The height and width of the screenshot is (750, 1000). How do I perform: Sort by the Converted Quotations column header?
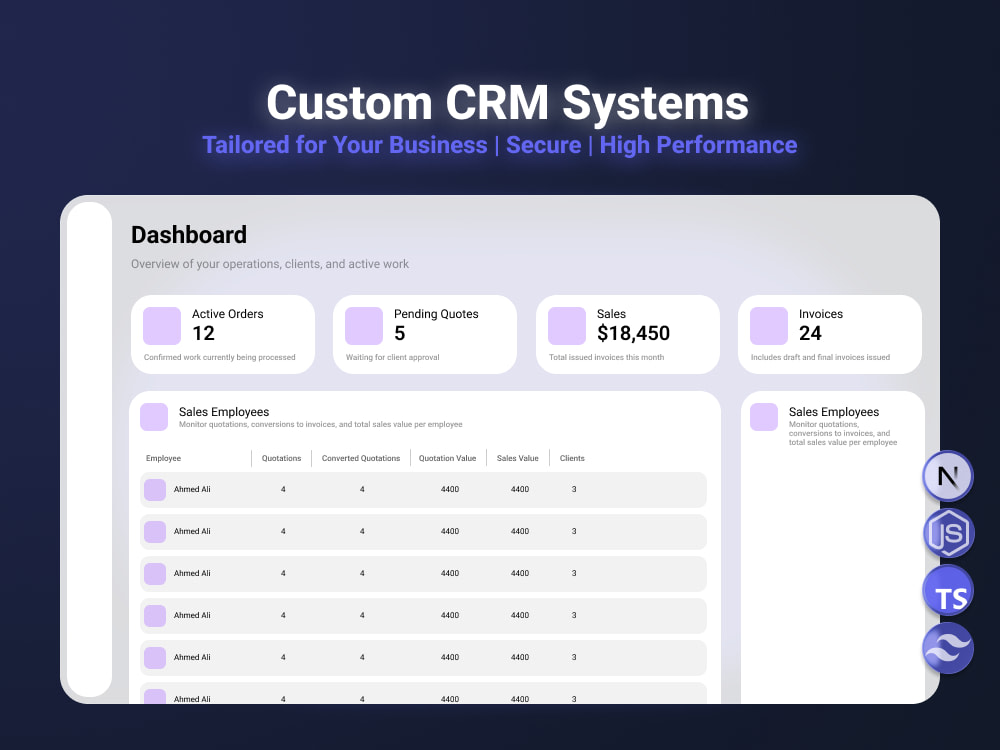tap(361, 458)
